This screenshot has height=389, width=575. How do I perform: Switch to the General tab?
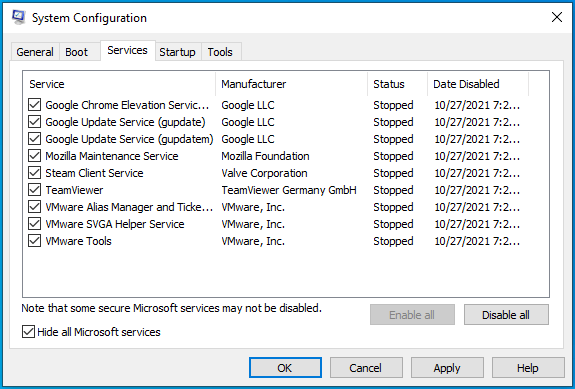click(x=35, y=52)
